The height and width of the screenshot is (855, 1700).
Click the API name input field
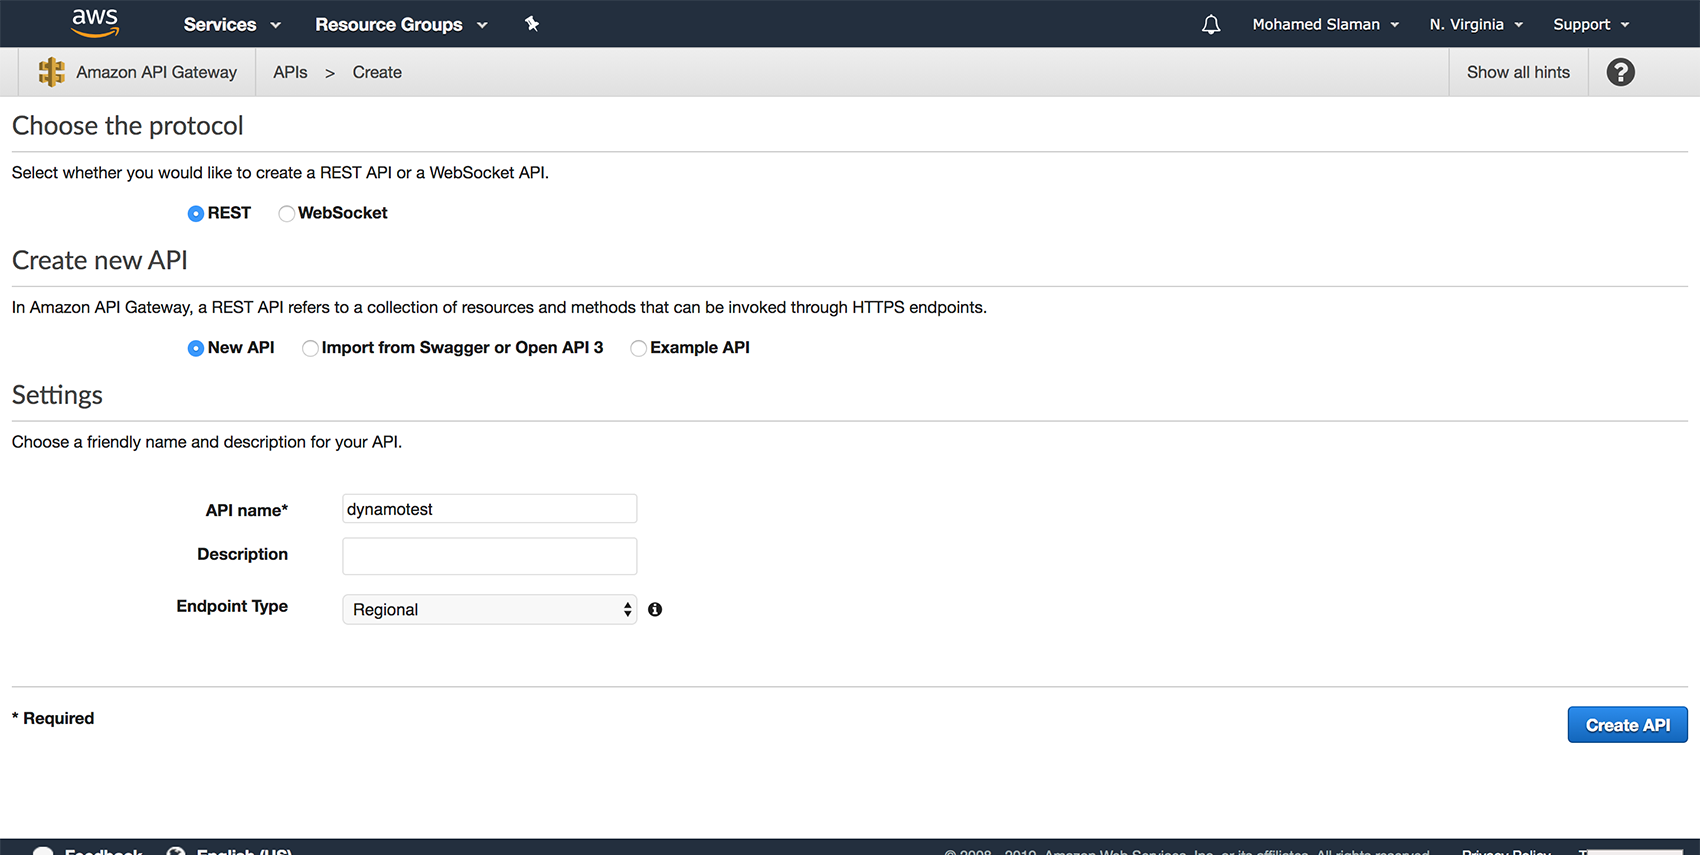tap(489, 508)
